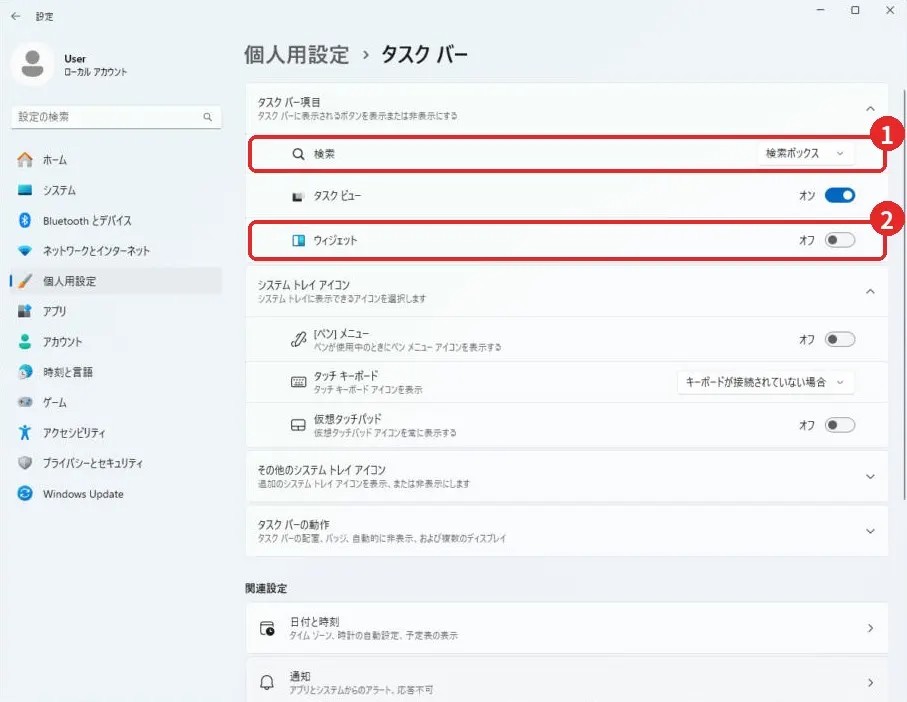The height and width of the screenshot is (702, 907).
Task: Turn off the タスク ビュー toggle
Action: 840,195
